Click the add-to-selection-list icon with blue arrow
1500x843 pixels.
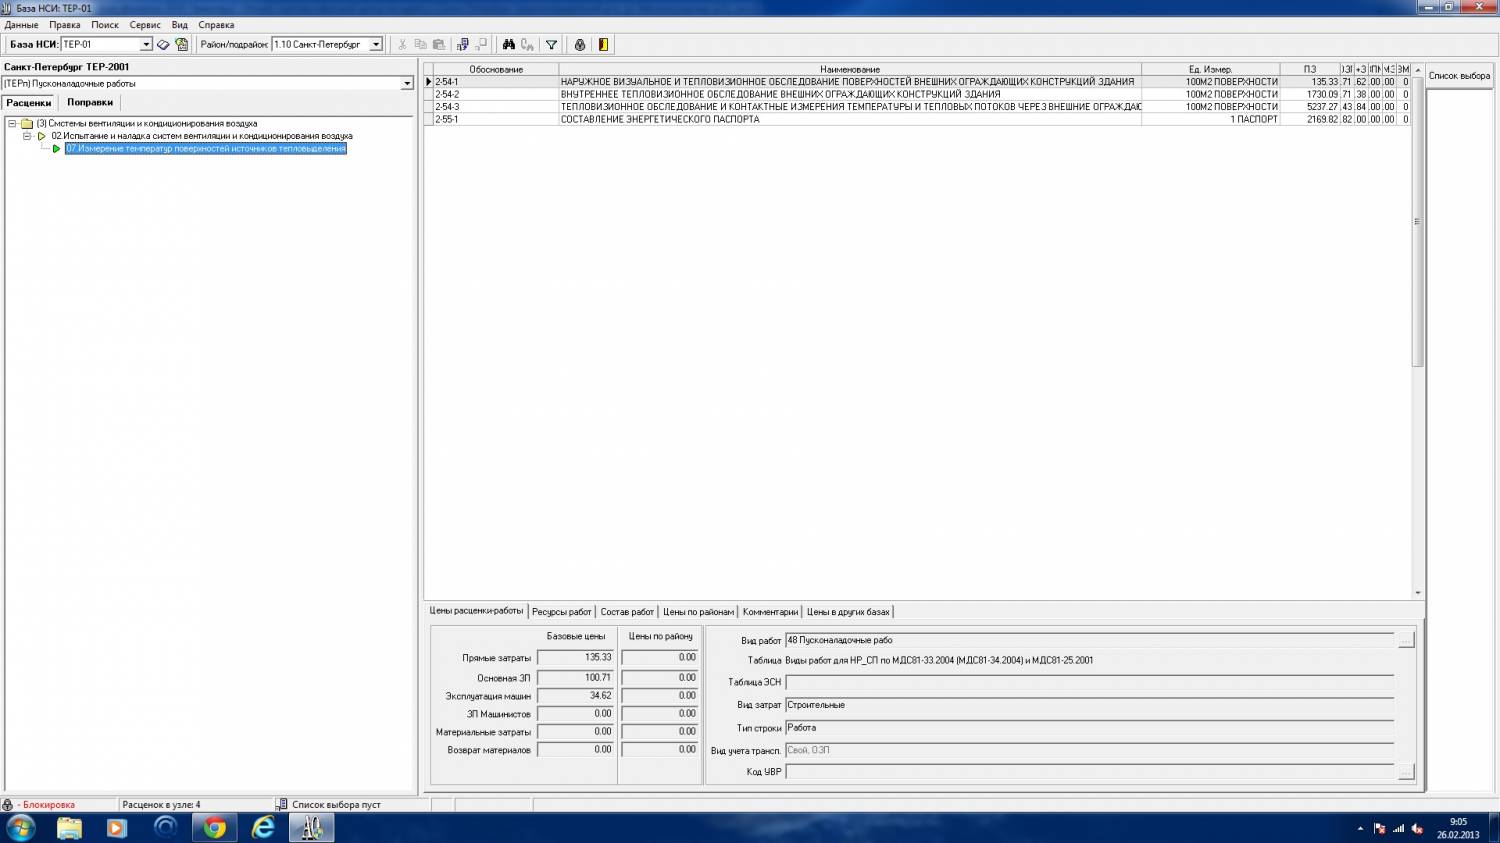pyautogui.click(x=463, y=45)
